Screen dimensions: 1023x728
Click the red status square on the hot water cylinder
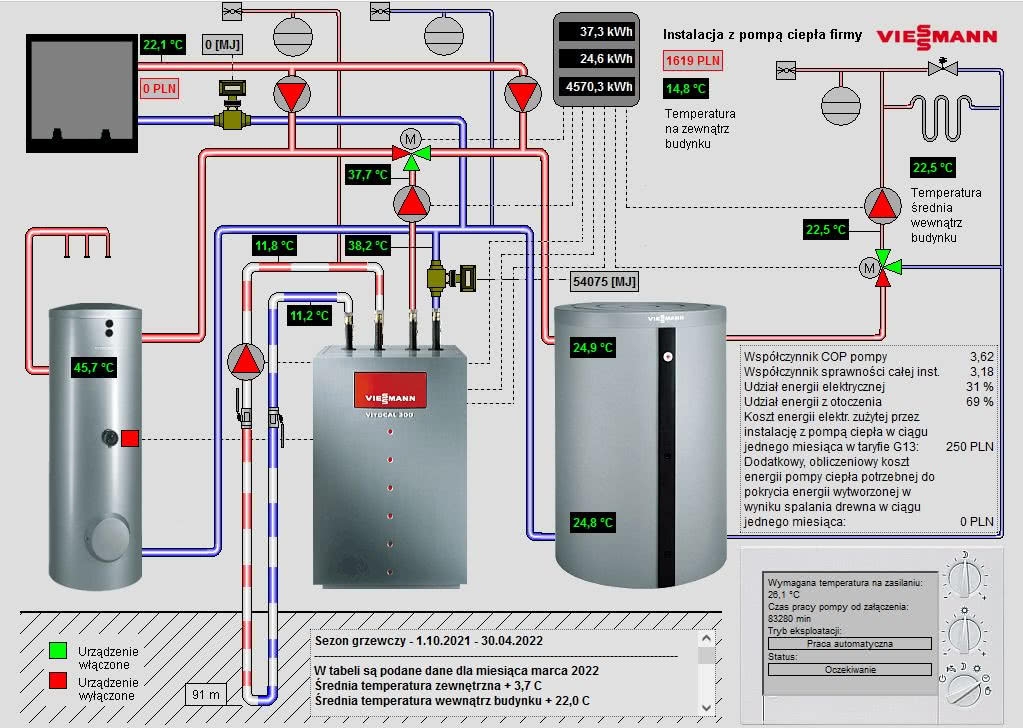[130, 438]
